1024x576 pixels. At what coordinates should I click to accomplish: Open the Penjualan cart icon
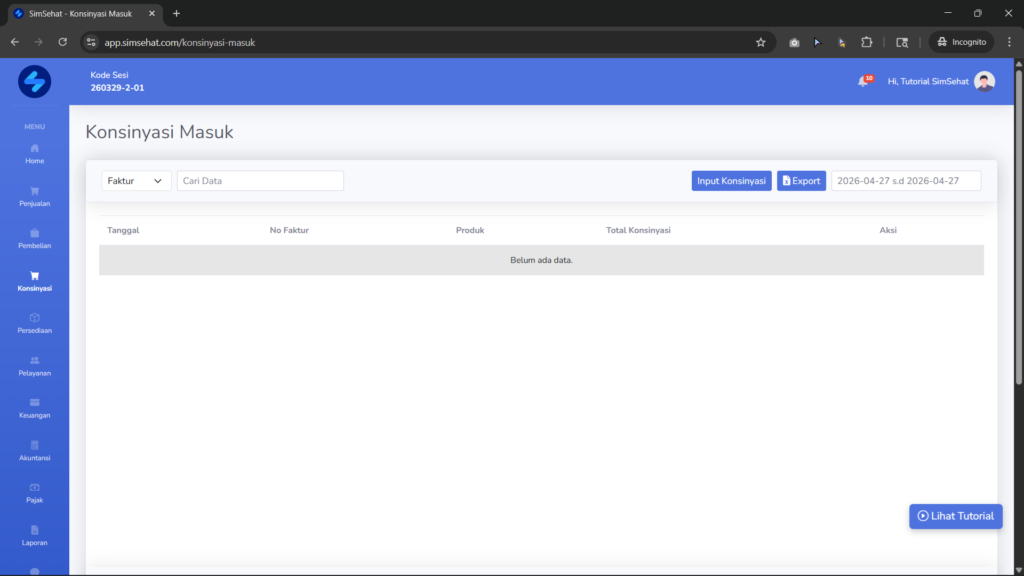[x=35, y=191]
